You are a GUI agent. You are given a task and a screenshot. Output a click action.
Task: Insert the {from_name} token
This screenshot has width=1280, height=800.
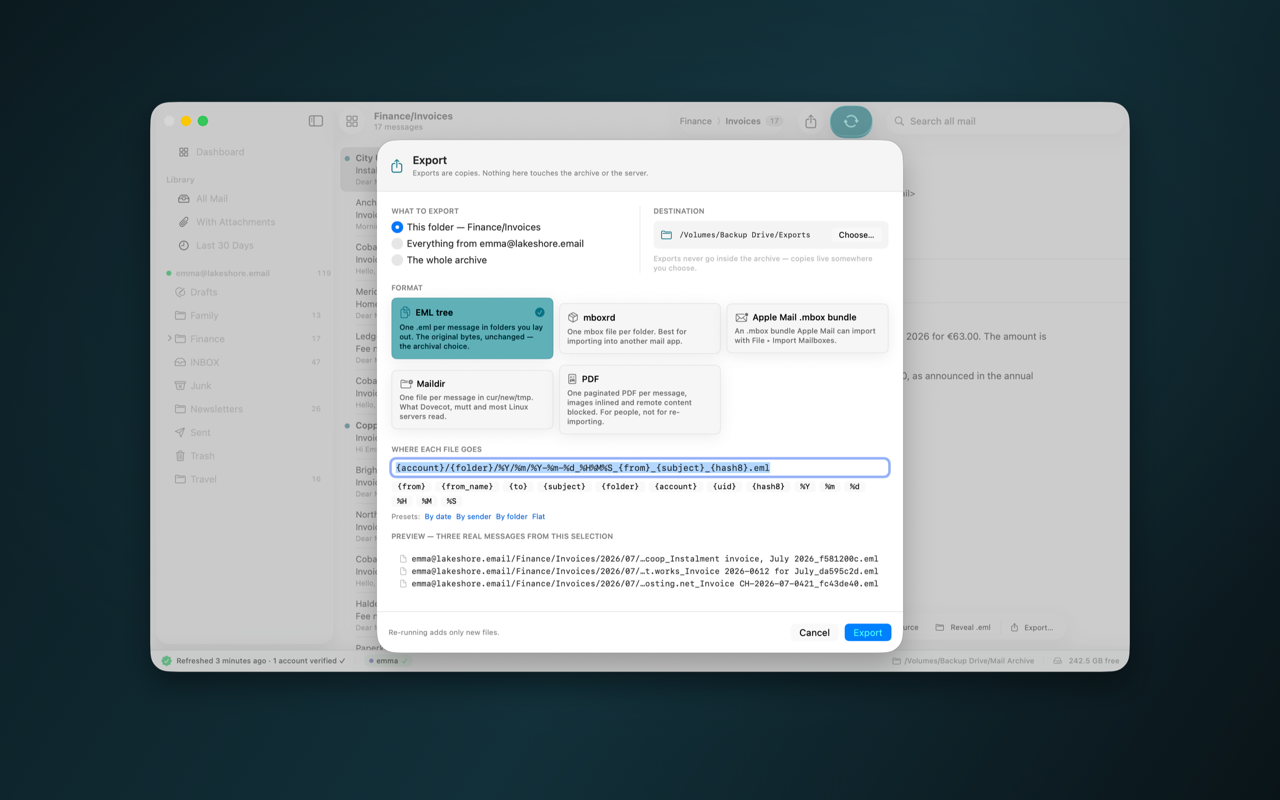pos(467,487)
